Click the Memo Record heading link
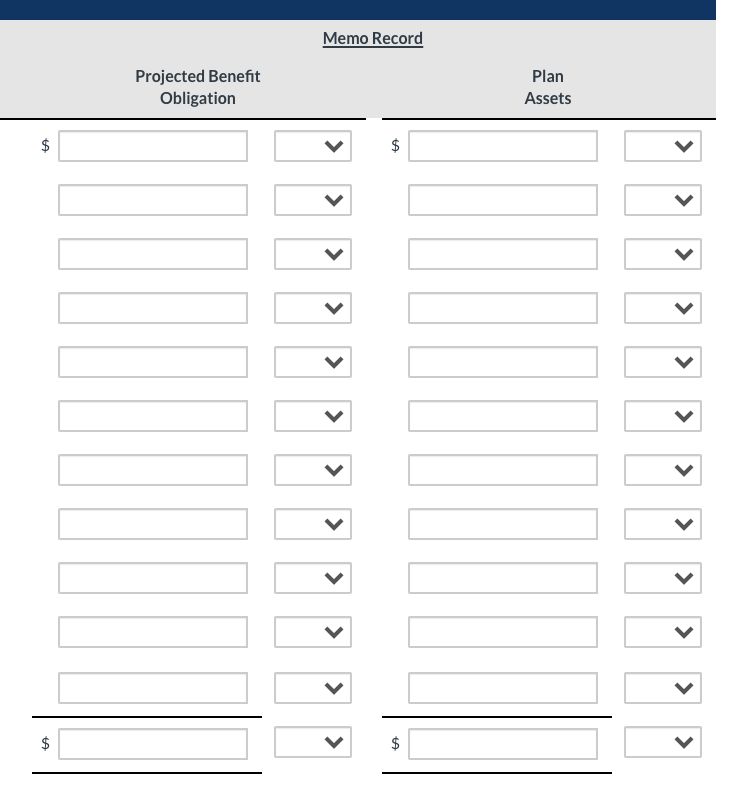Image resolution: width=736 pixels, height=794 pixels. point(372,38)
